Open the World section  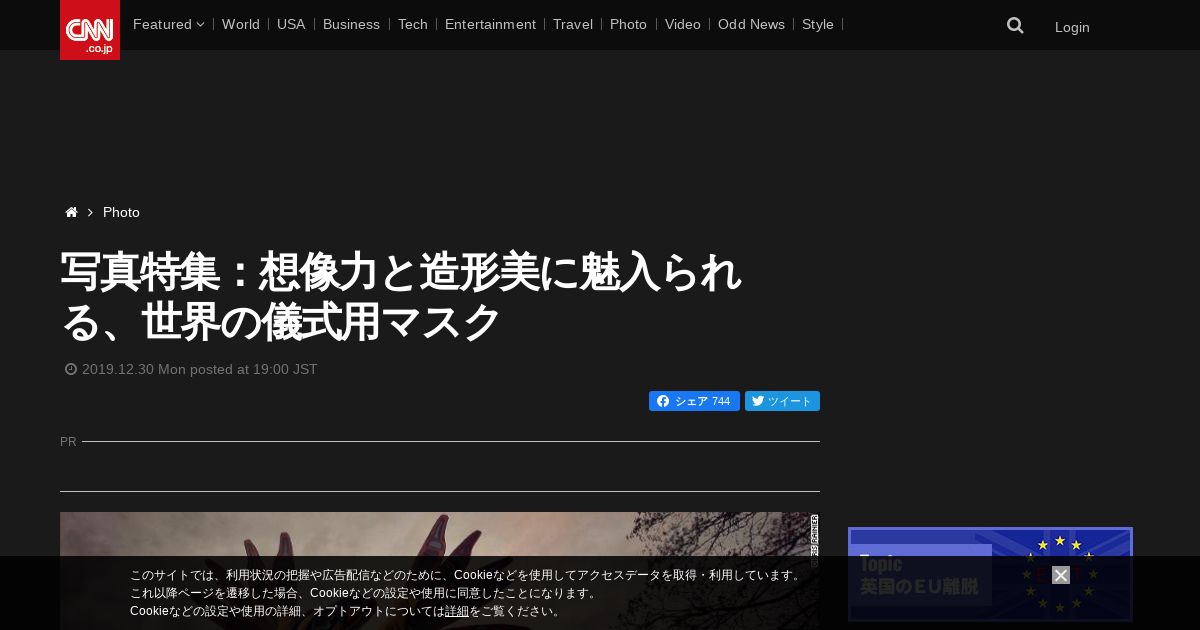241,24
